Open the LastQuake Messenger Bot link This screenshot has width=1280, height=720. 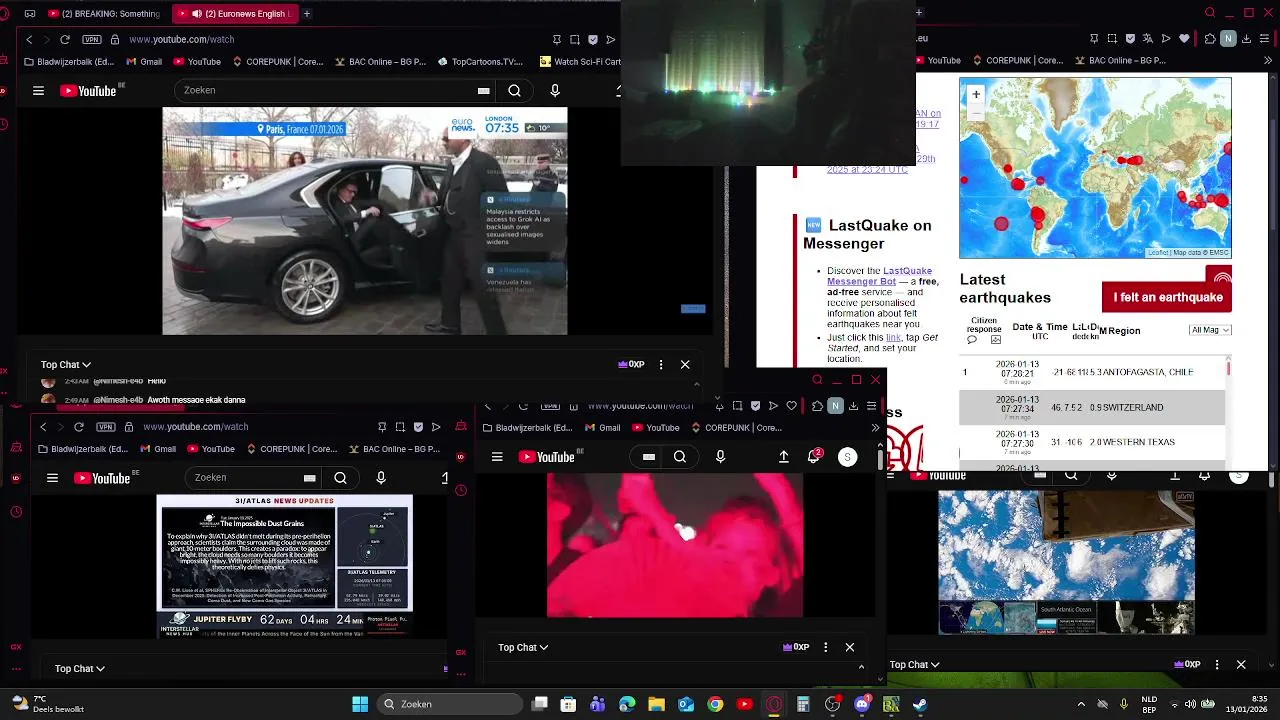[879, 276]
